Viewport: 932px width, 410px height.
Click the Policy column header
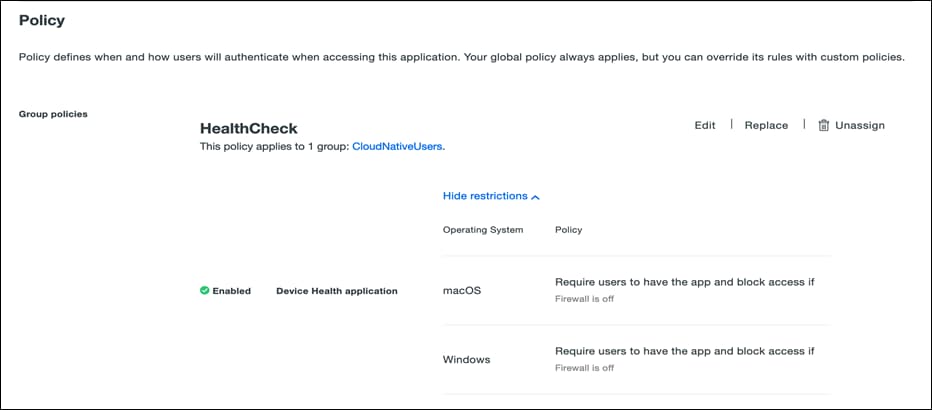pyautogui.click(x=568, y=230)
